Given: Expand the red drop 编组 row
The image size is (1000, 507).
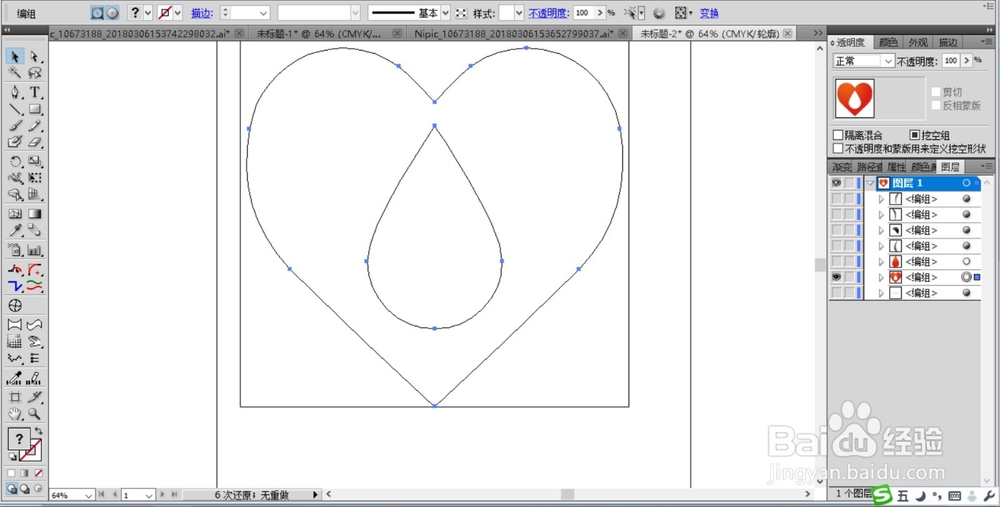Looking at the screenshot, I should (x=881, y=261).
